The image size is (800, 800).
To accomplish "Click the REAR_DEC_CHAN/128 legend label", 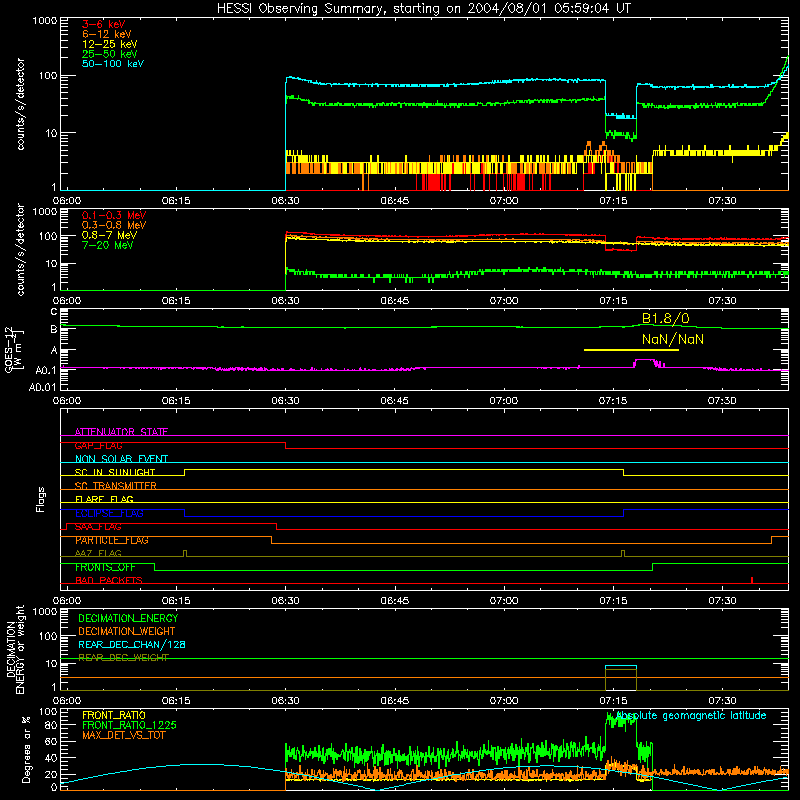I will [132, 644].
